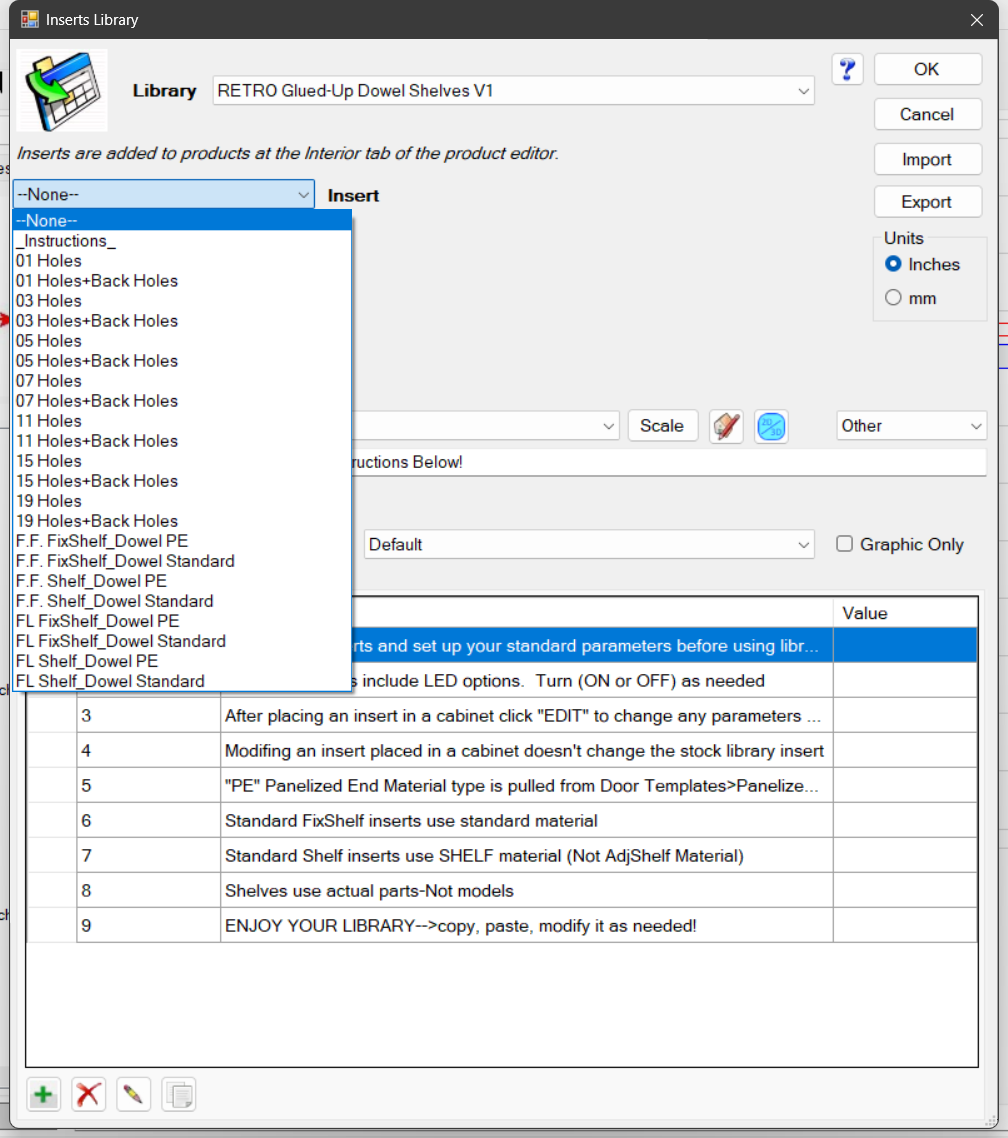This screenshot has height=1138, width=1008.
Task: Click the Import button
Action: (x=927, y=160)
